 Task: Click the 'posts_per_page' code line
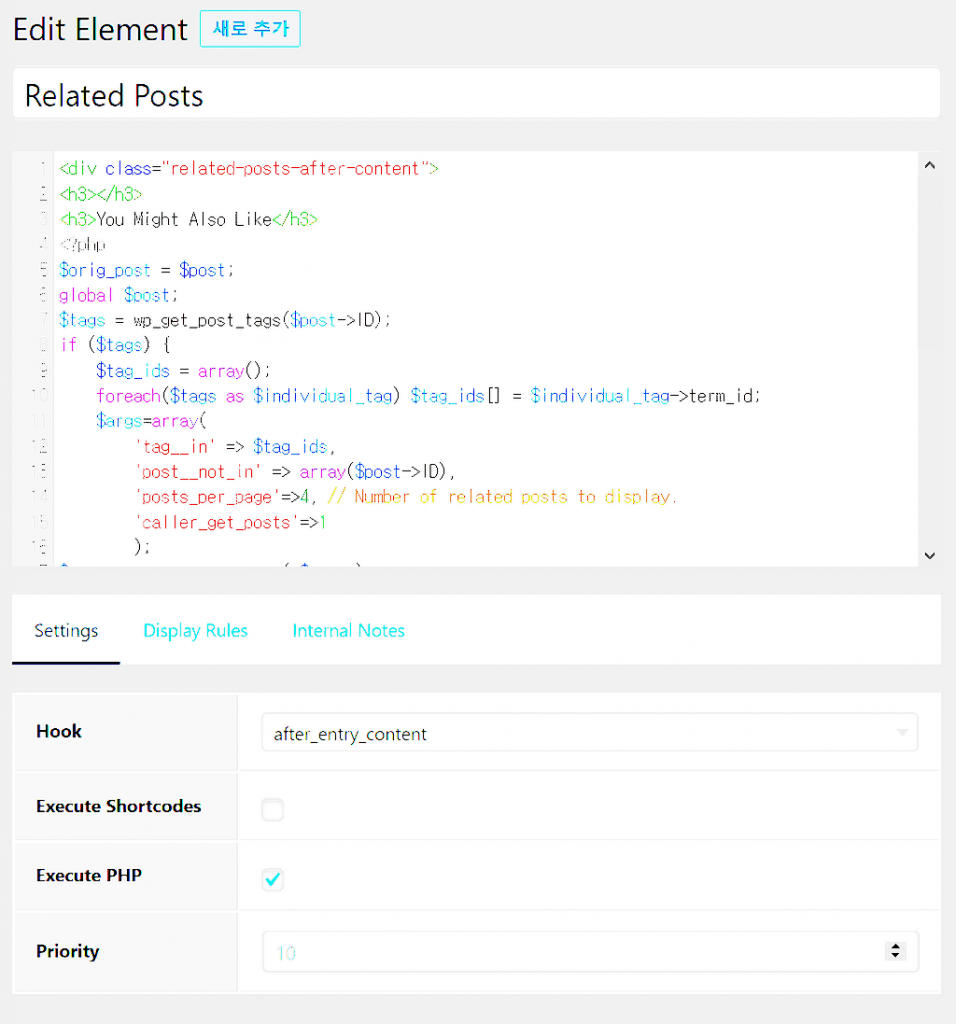pyautogui.click(x=405, y=497)
